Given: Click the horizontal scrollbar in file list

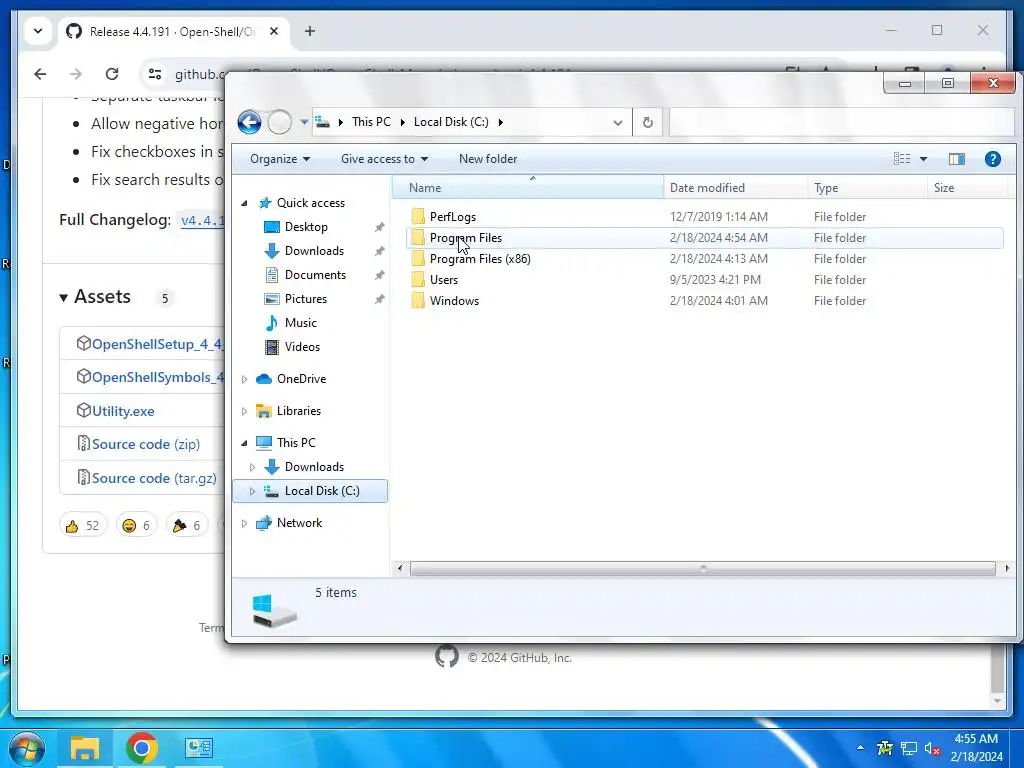Looking at the screenshot, I should 703,569.
